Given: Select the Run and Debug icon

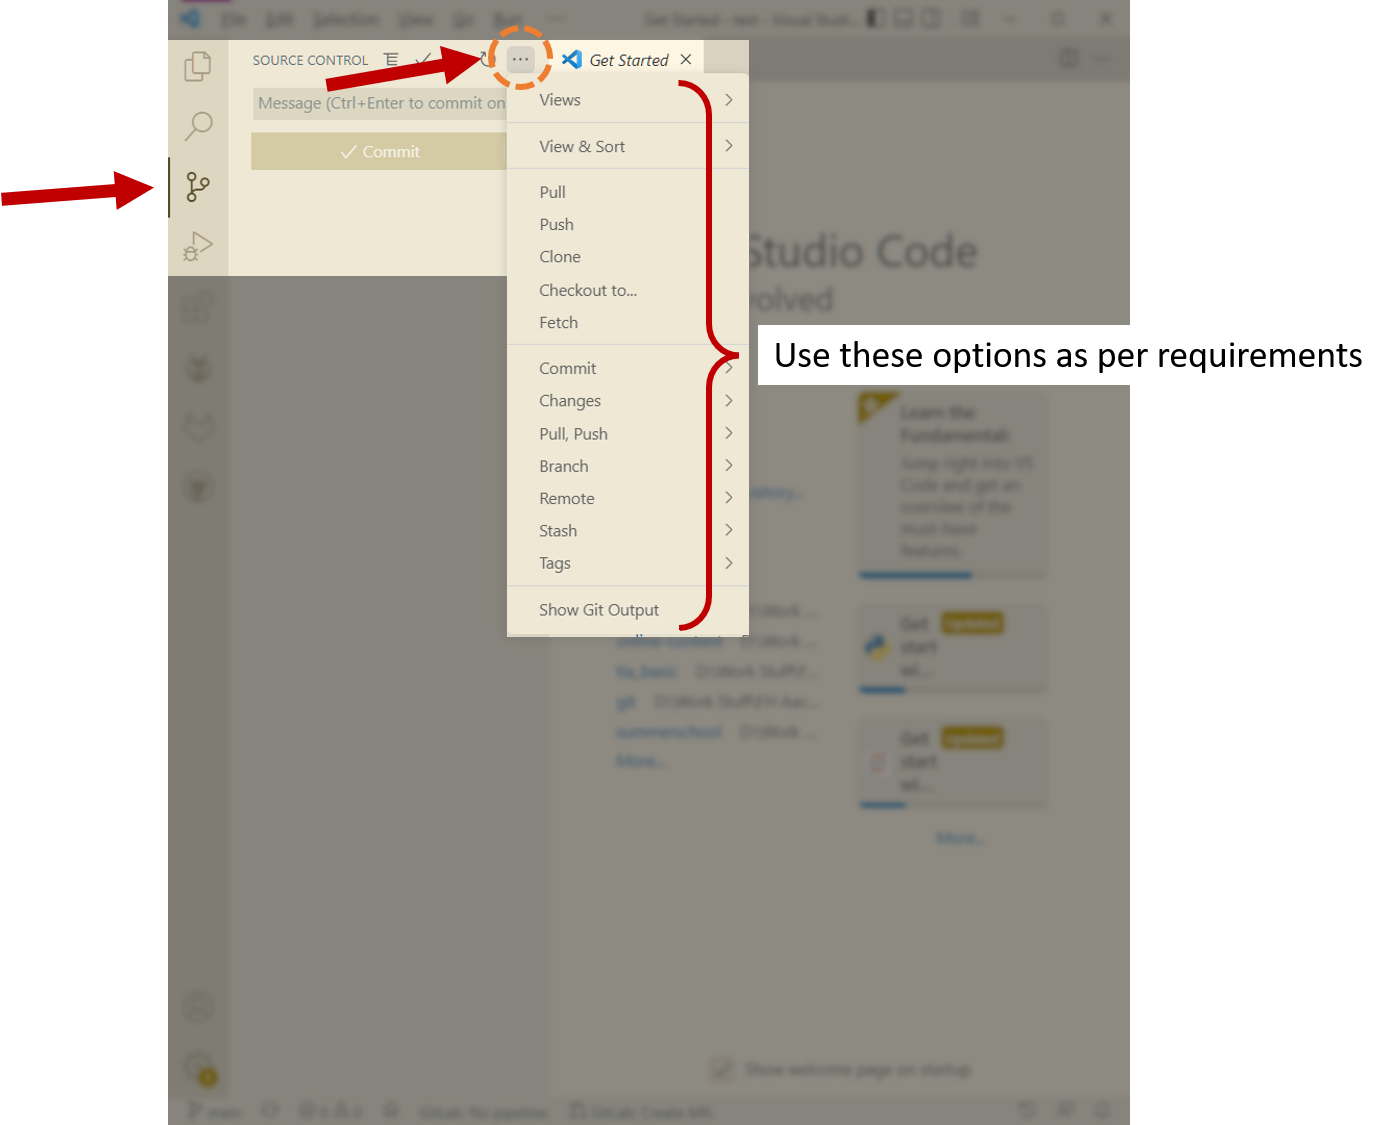Looking at the screenshot, I should 197,246.
